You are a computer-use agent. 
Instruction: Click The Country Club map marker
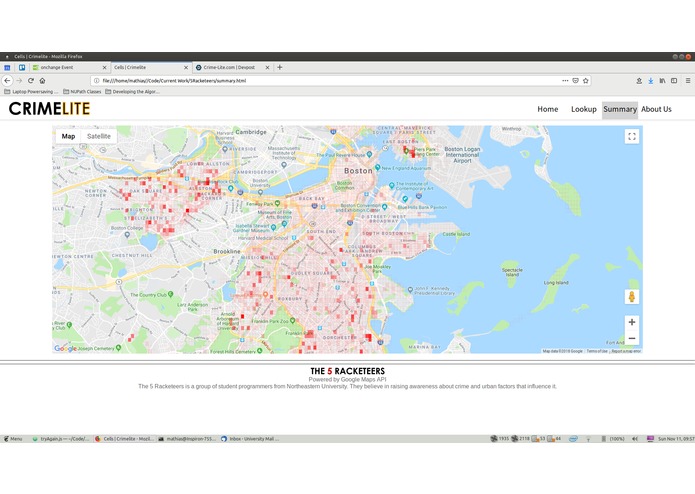click(171, 294)
